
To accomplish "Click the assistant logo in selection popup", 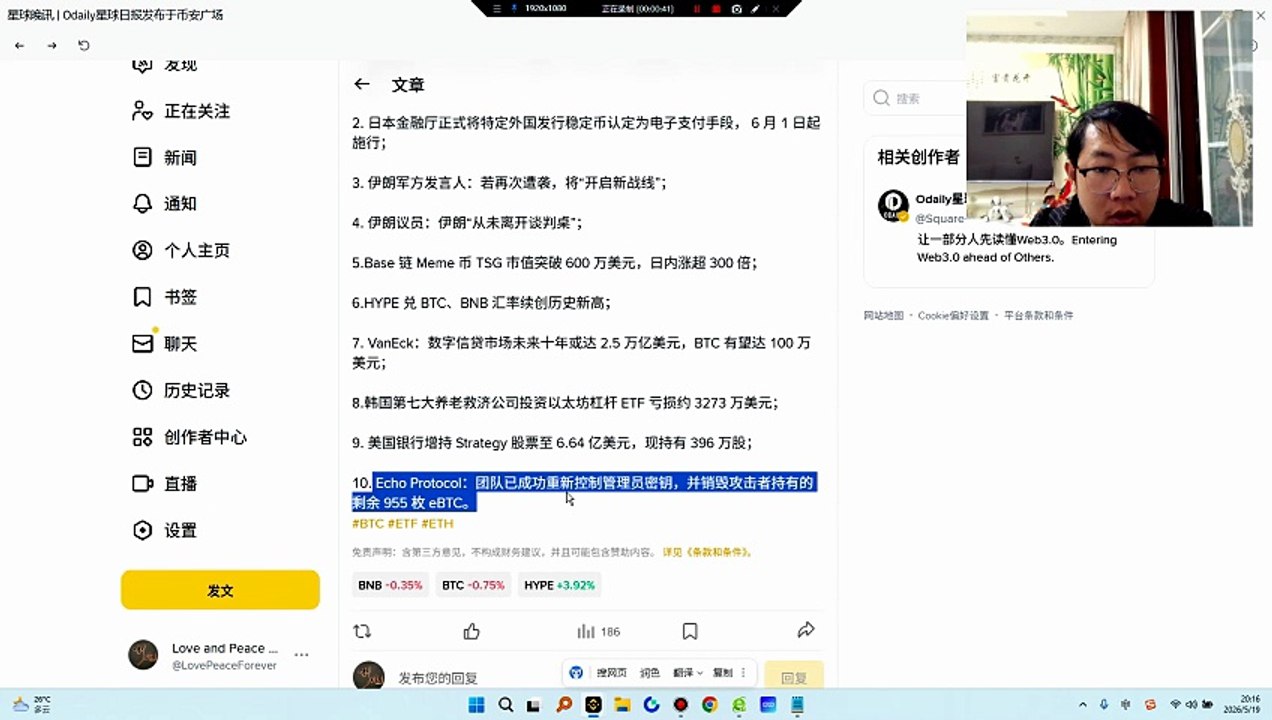I will tap(576, 673).
